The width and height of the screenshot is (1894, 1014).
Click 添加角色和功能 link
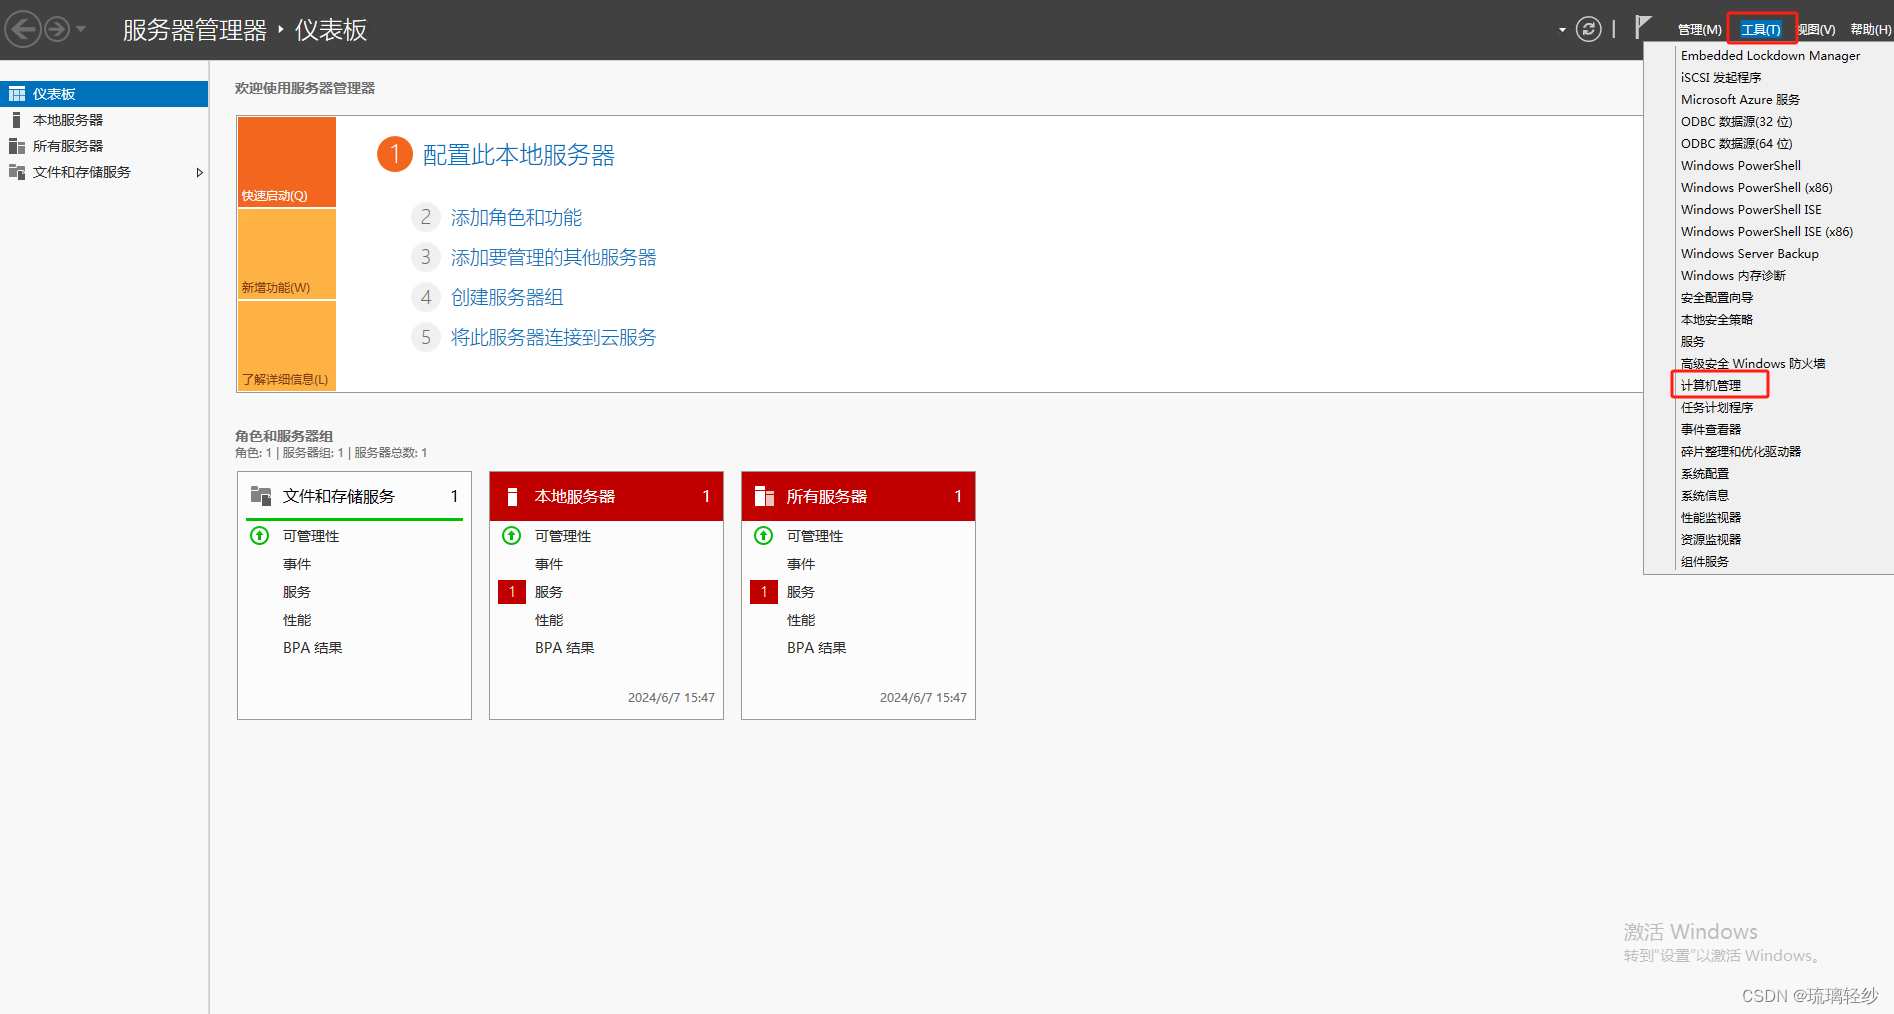pyautogui.click(x=516, y=217)
